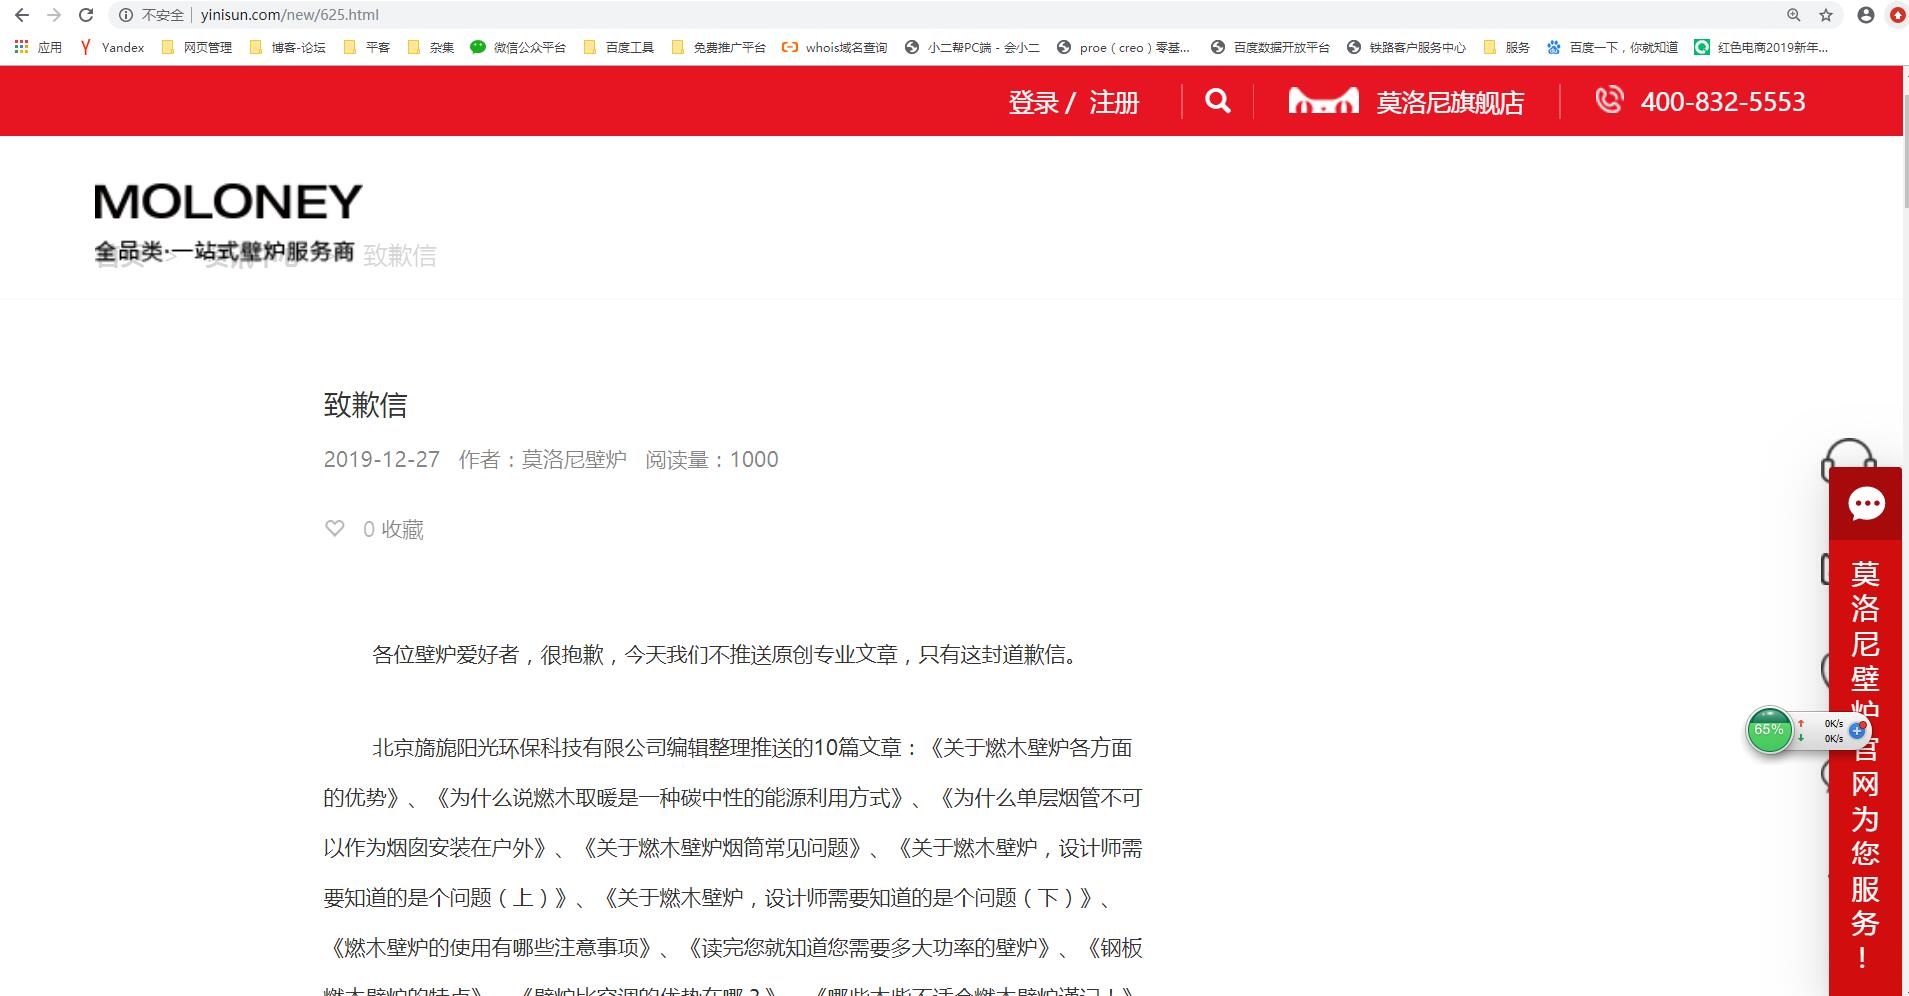
Task: Click the 注册 register link
Action: pos(1114,102)
